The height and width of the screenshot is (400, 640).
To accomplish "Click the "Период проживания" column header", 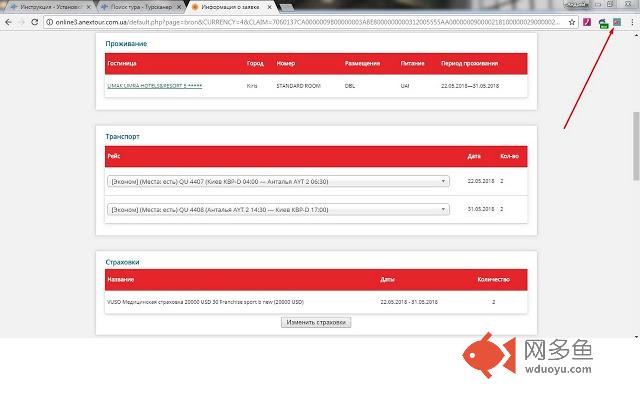I will click(469, 63).
